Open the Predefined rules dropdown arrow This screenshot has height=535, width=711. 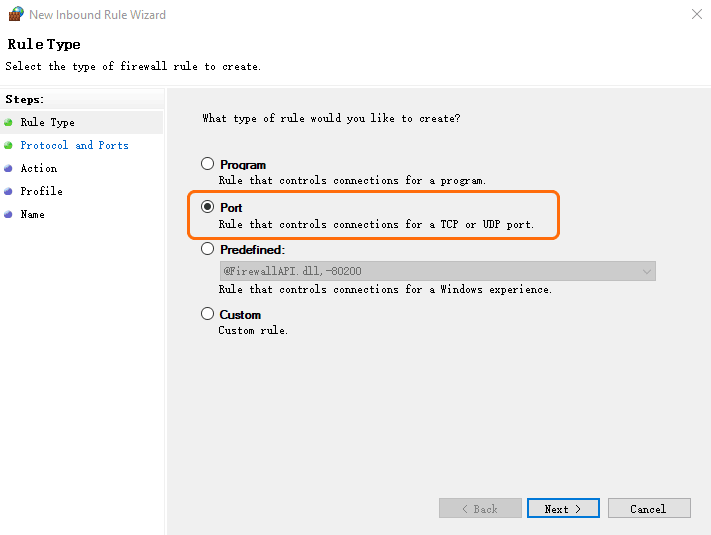646,271
